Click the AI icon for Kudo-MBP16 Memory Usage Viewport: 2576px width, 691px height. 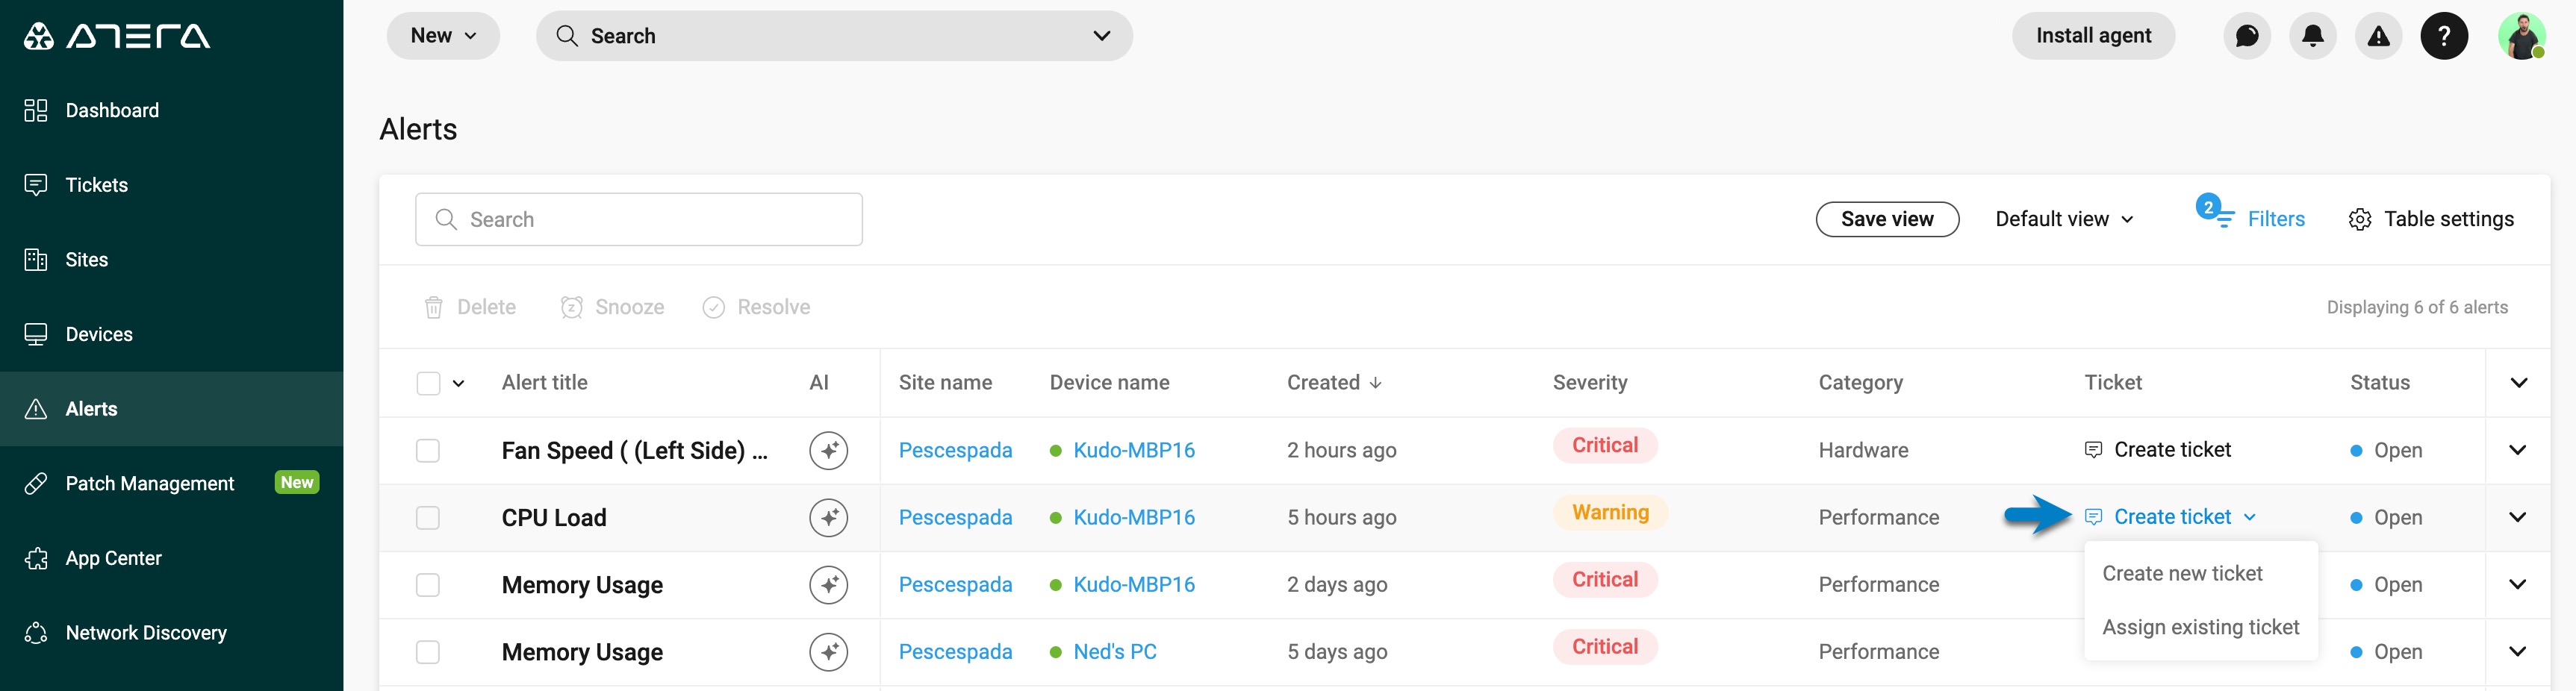tap(828, 585)
